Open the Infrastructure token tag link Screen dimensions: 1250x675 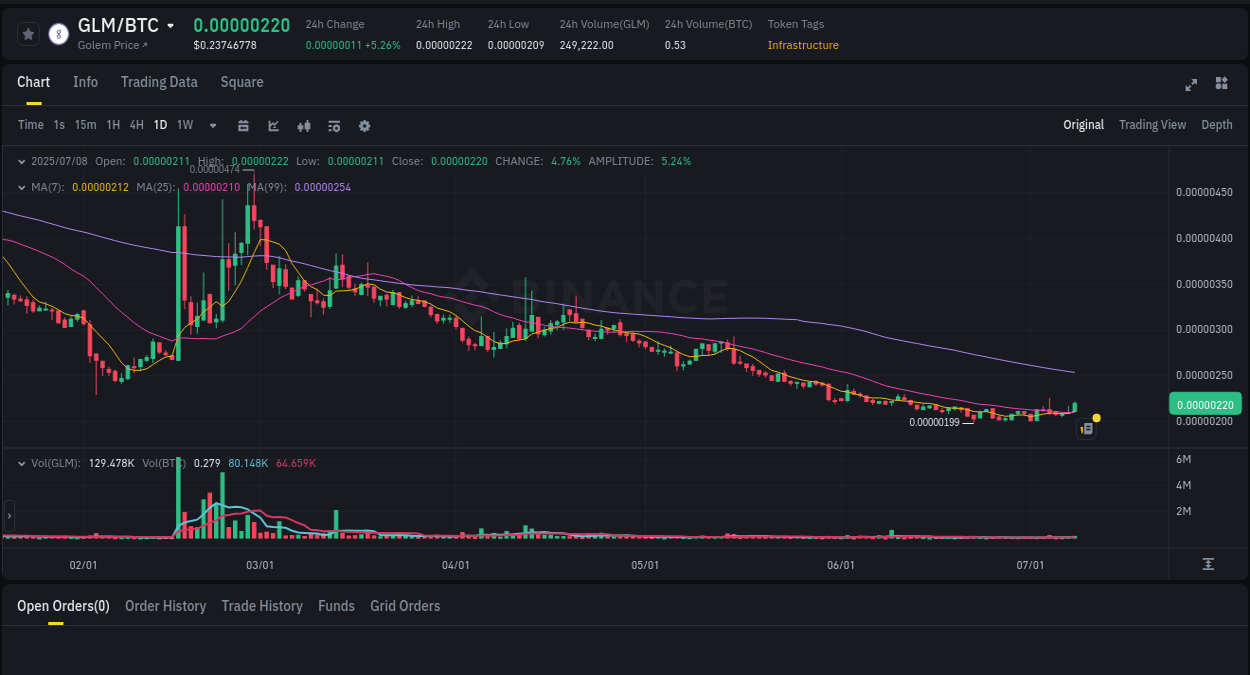click(x=801, y=45)
